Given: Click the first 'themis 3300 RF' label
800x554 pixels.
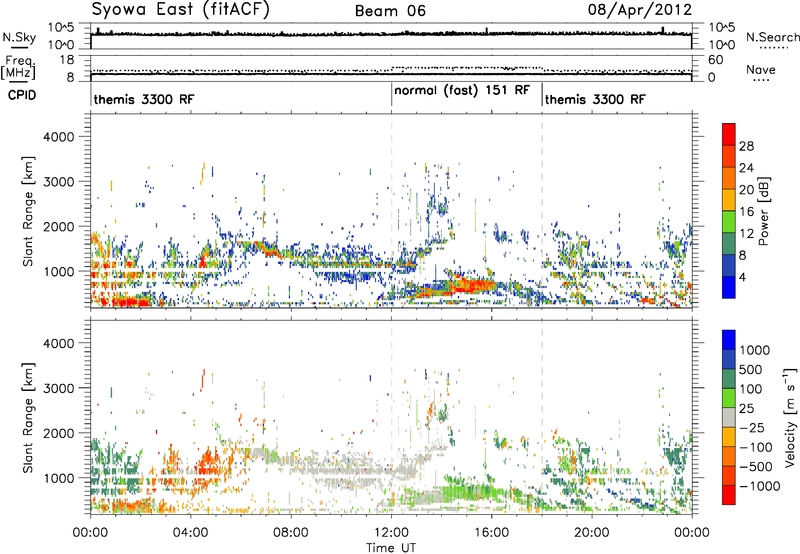Looking at the screenshot, I should (x=144, y=99).
